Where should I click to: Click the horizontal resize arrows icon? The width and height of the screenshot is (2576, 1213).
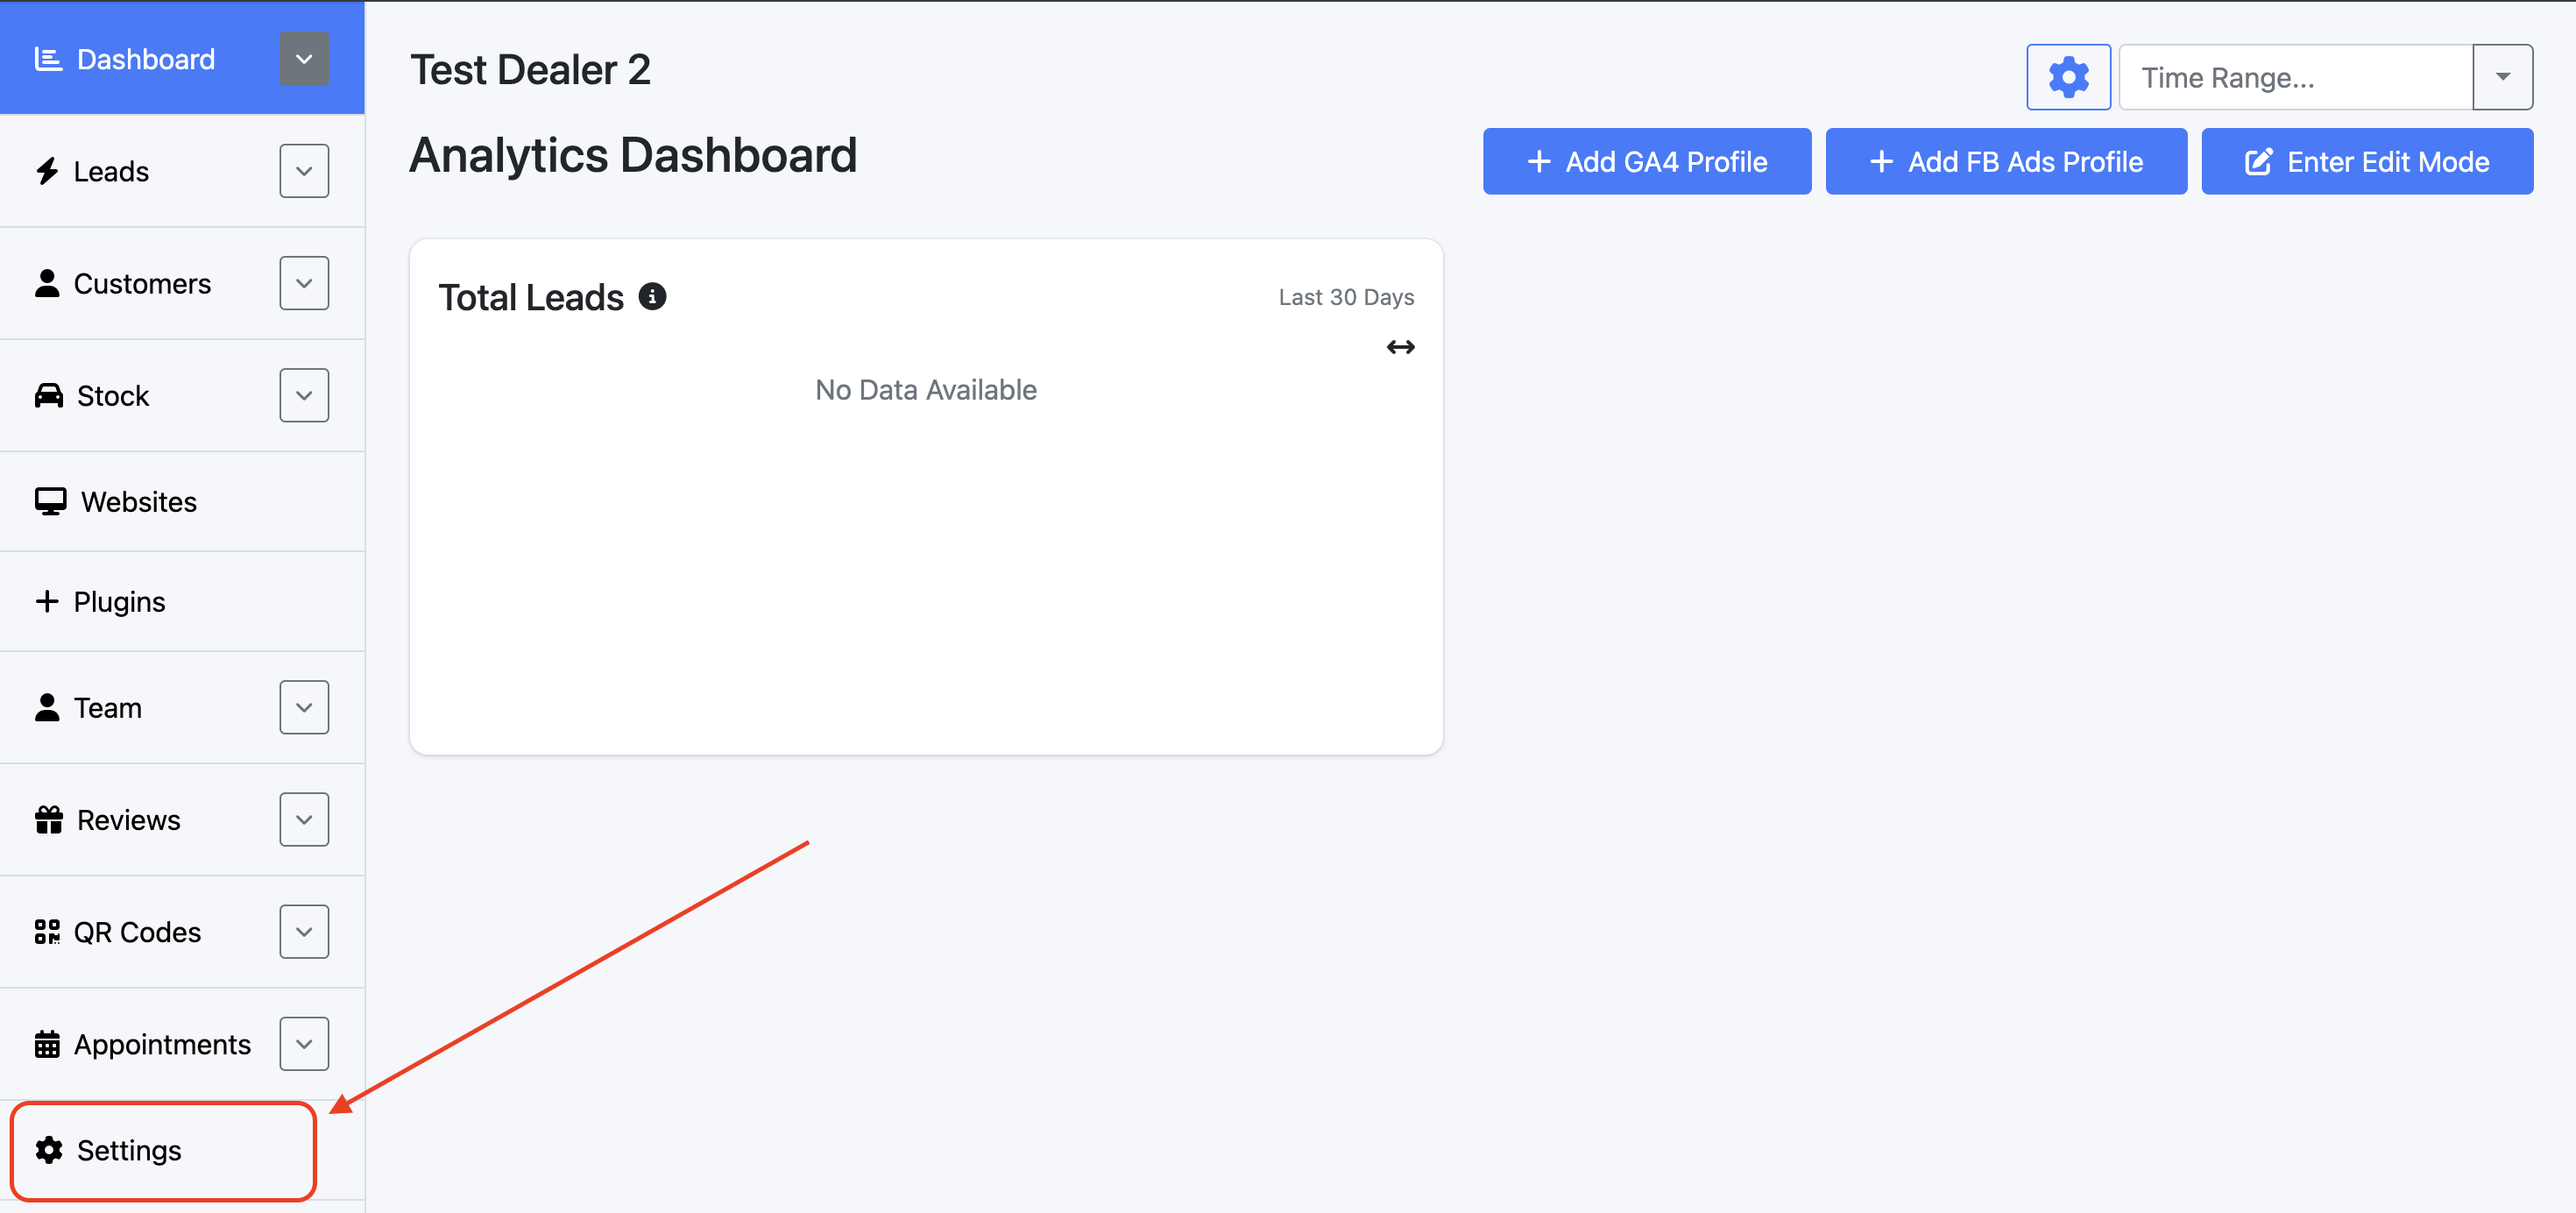point(1400,347)
